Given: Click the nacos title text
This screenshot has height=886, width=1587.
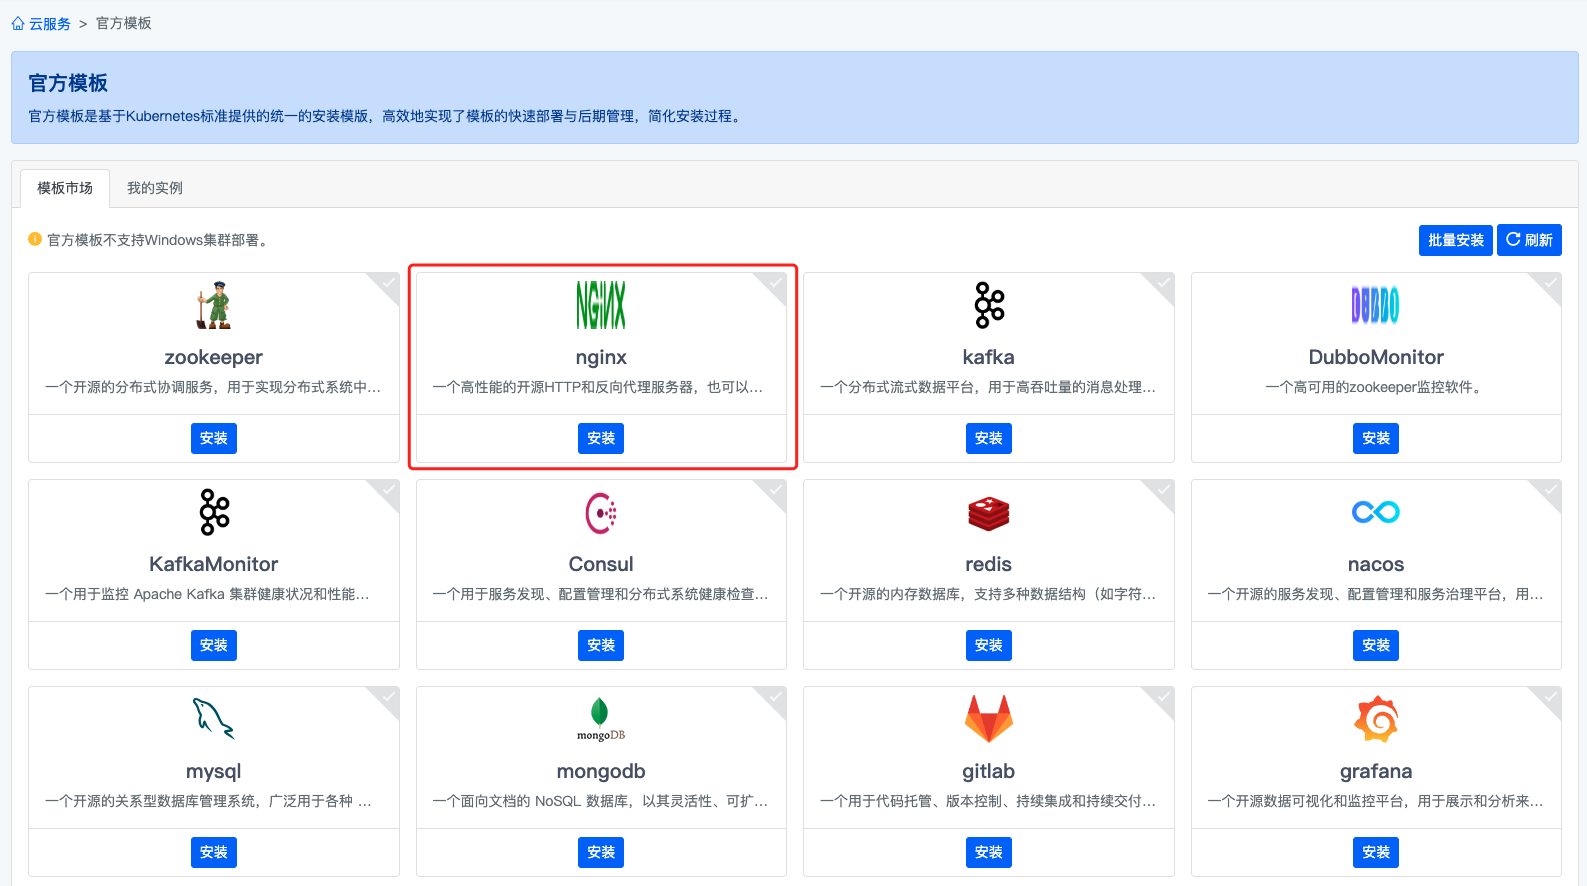Looking at the screenshot, I should 1376,564.
